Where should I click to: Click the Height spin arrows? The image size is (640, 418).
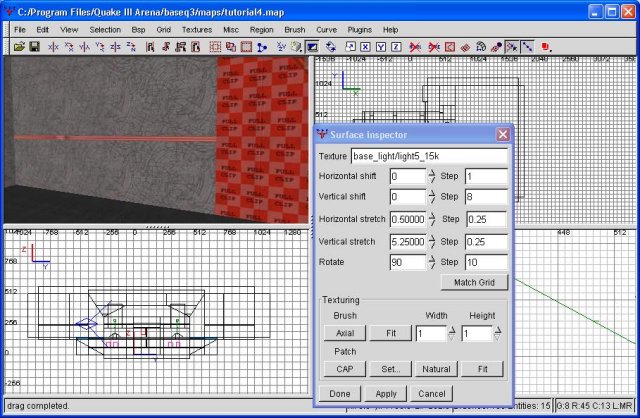coord(497,334)
